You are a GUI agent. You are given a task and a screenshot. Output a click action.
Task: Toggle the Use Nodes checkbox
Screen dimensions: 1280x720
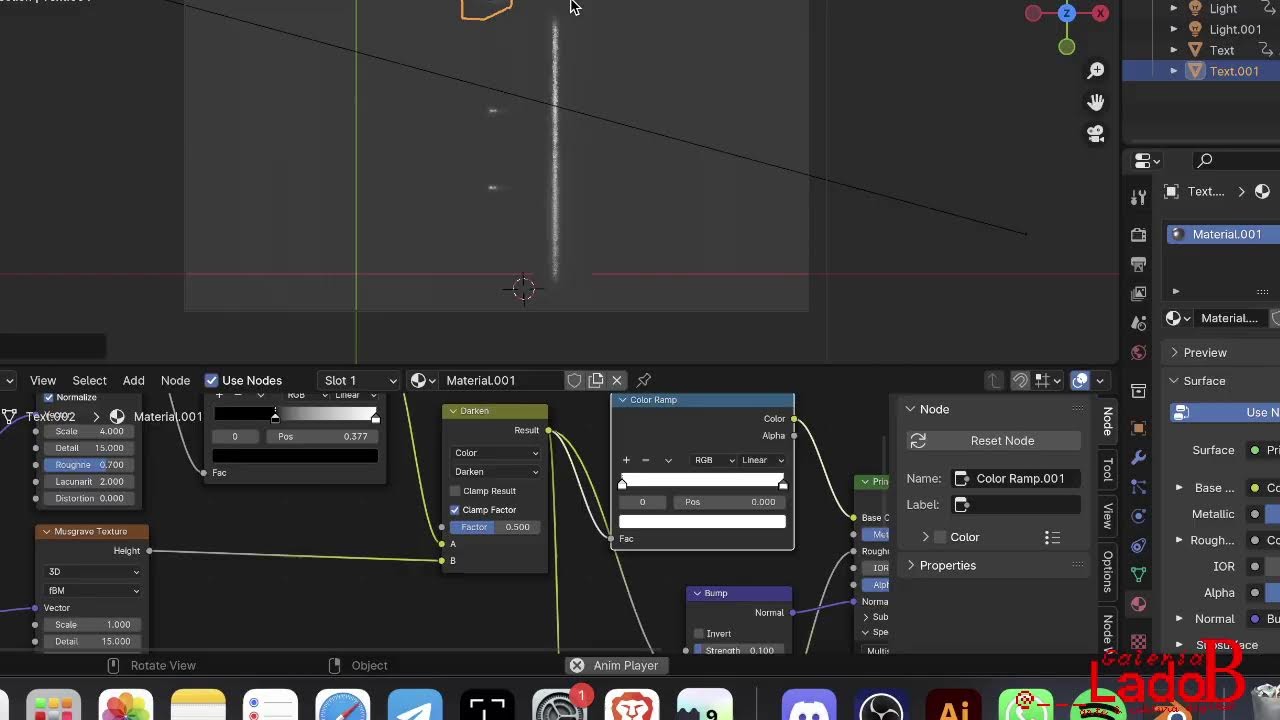pos(211,380)
